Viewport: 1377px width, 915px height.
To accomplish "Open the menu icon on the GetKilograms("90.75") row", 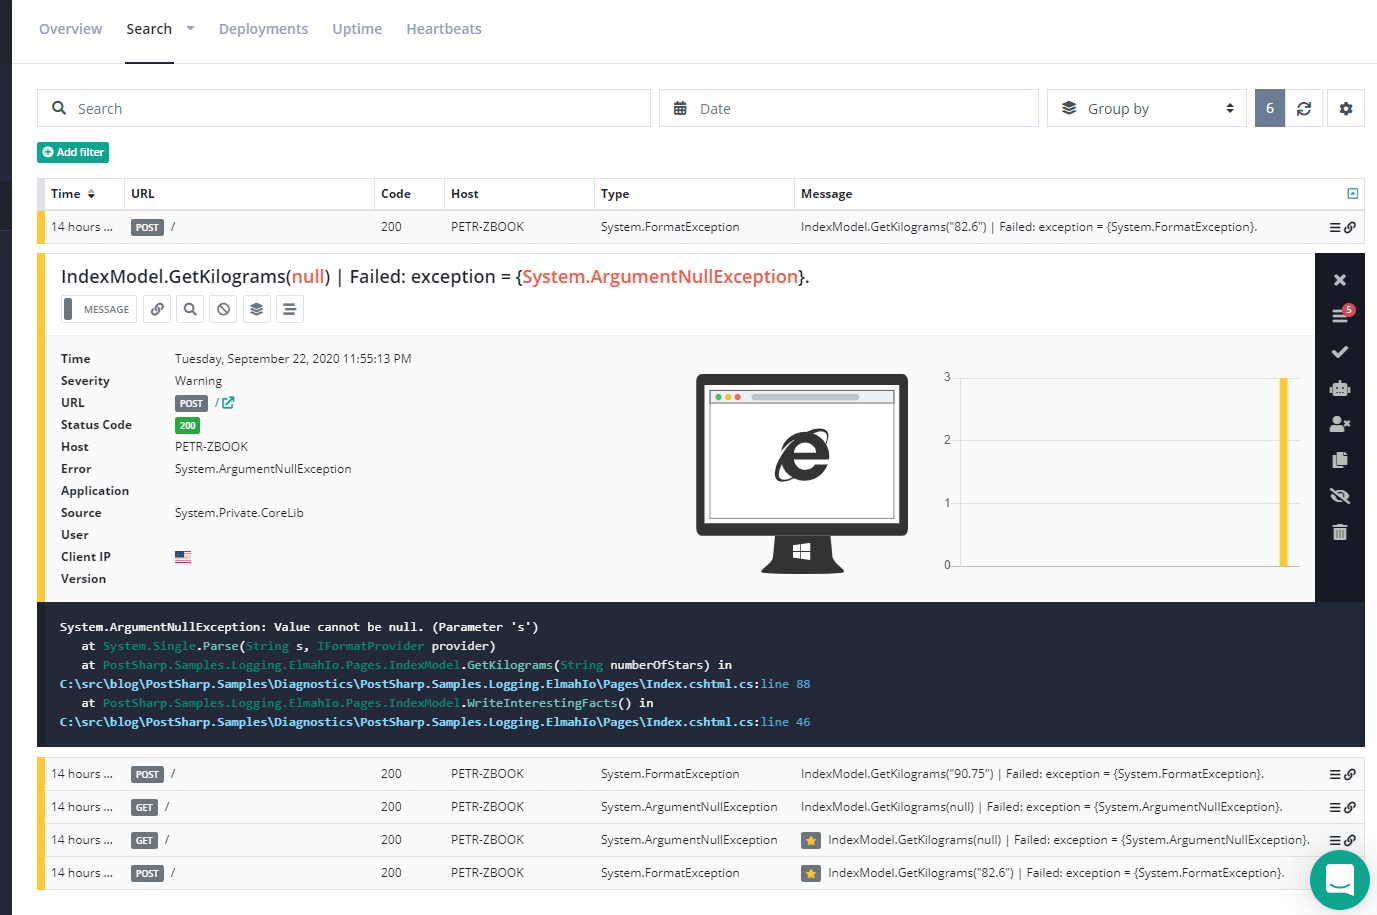I will tap(1335, 774).
